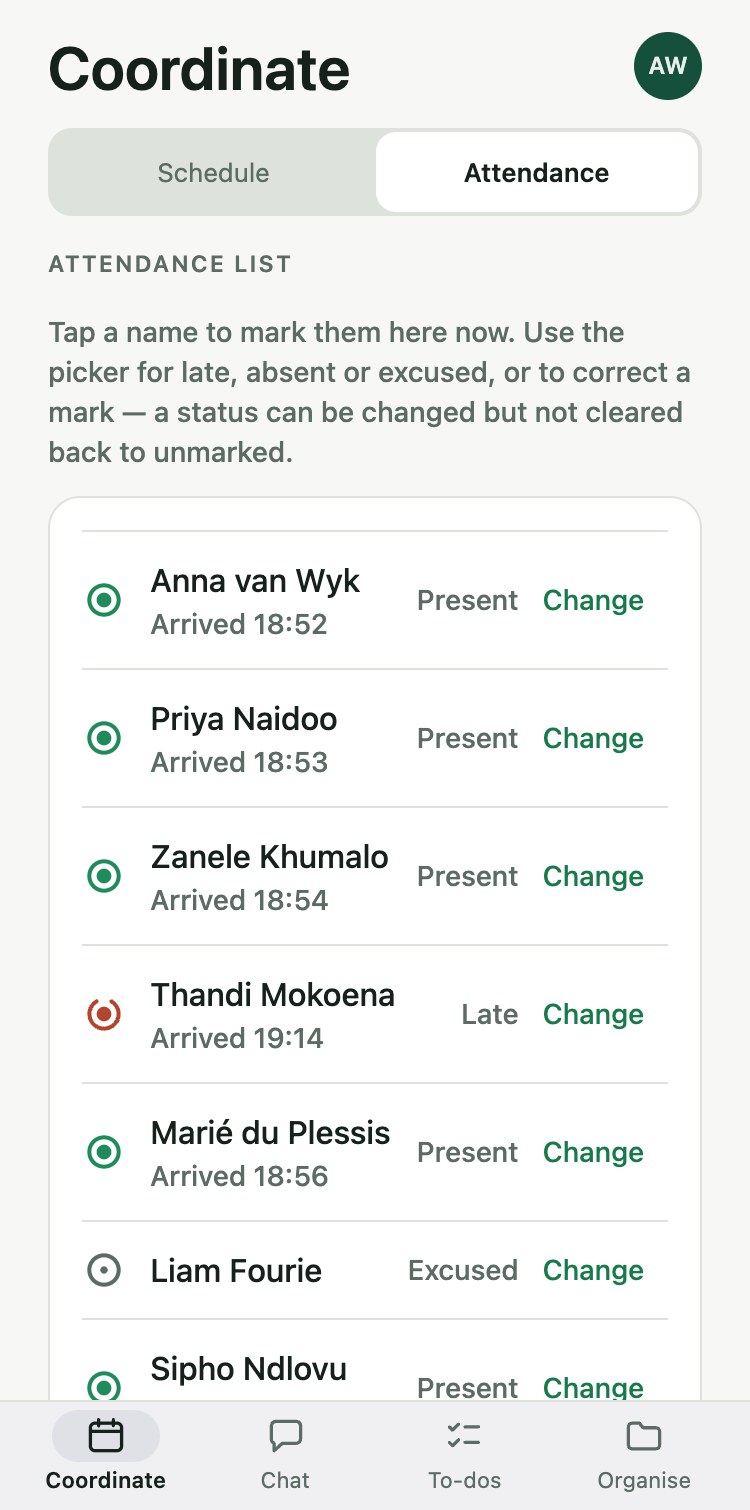Open the Change picker for Anna van Wyk
750x1510 pixels.
coord(593,600)
